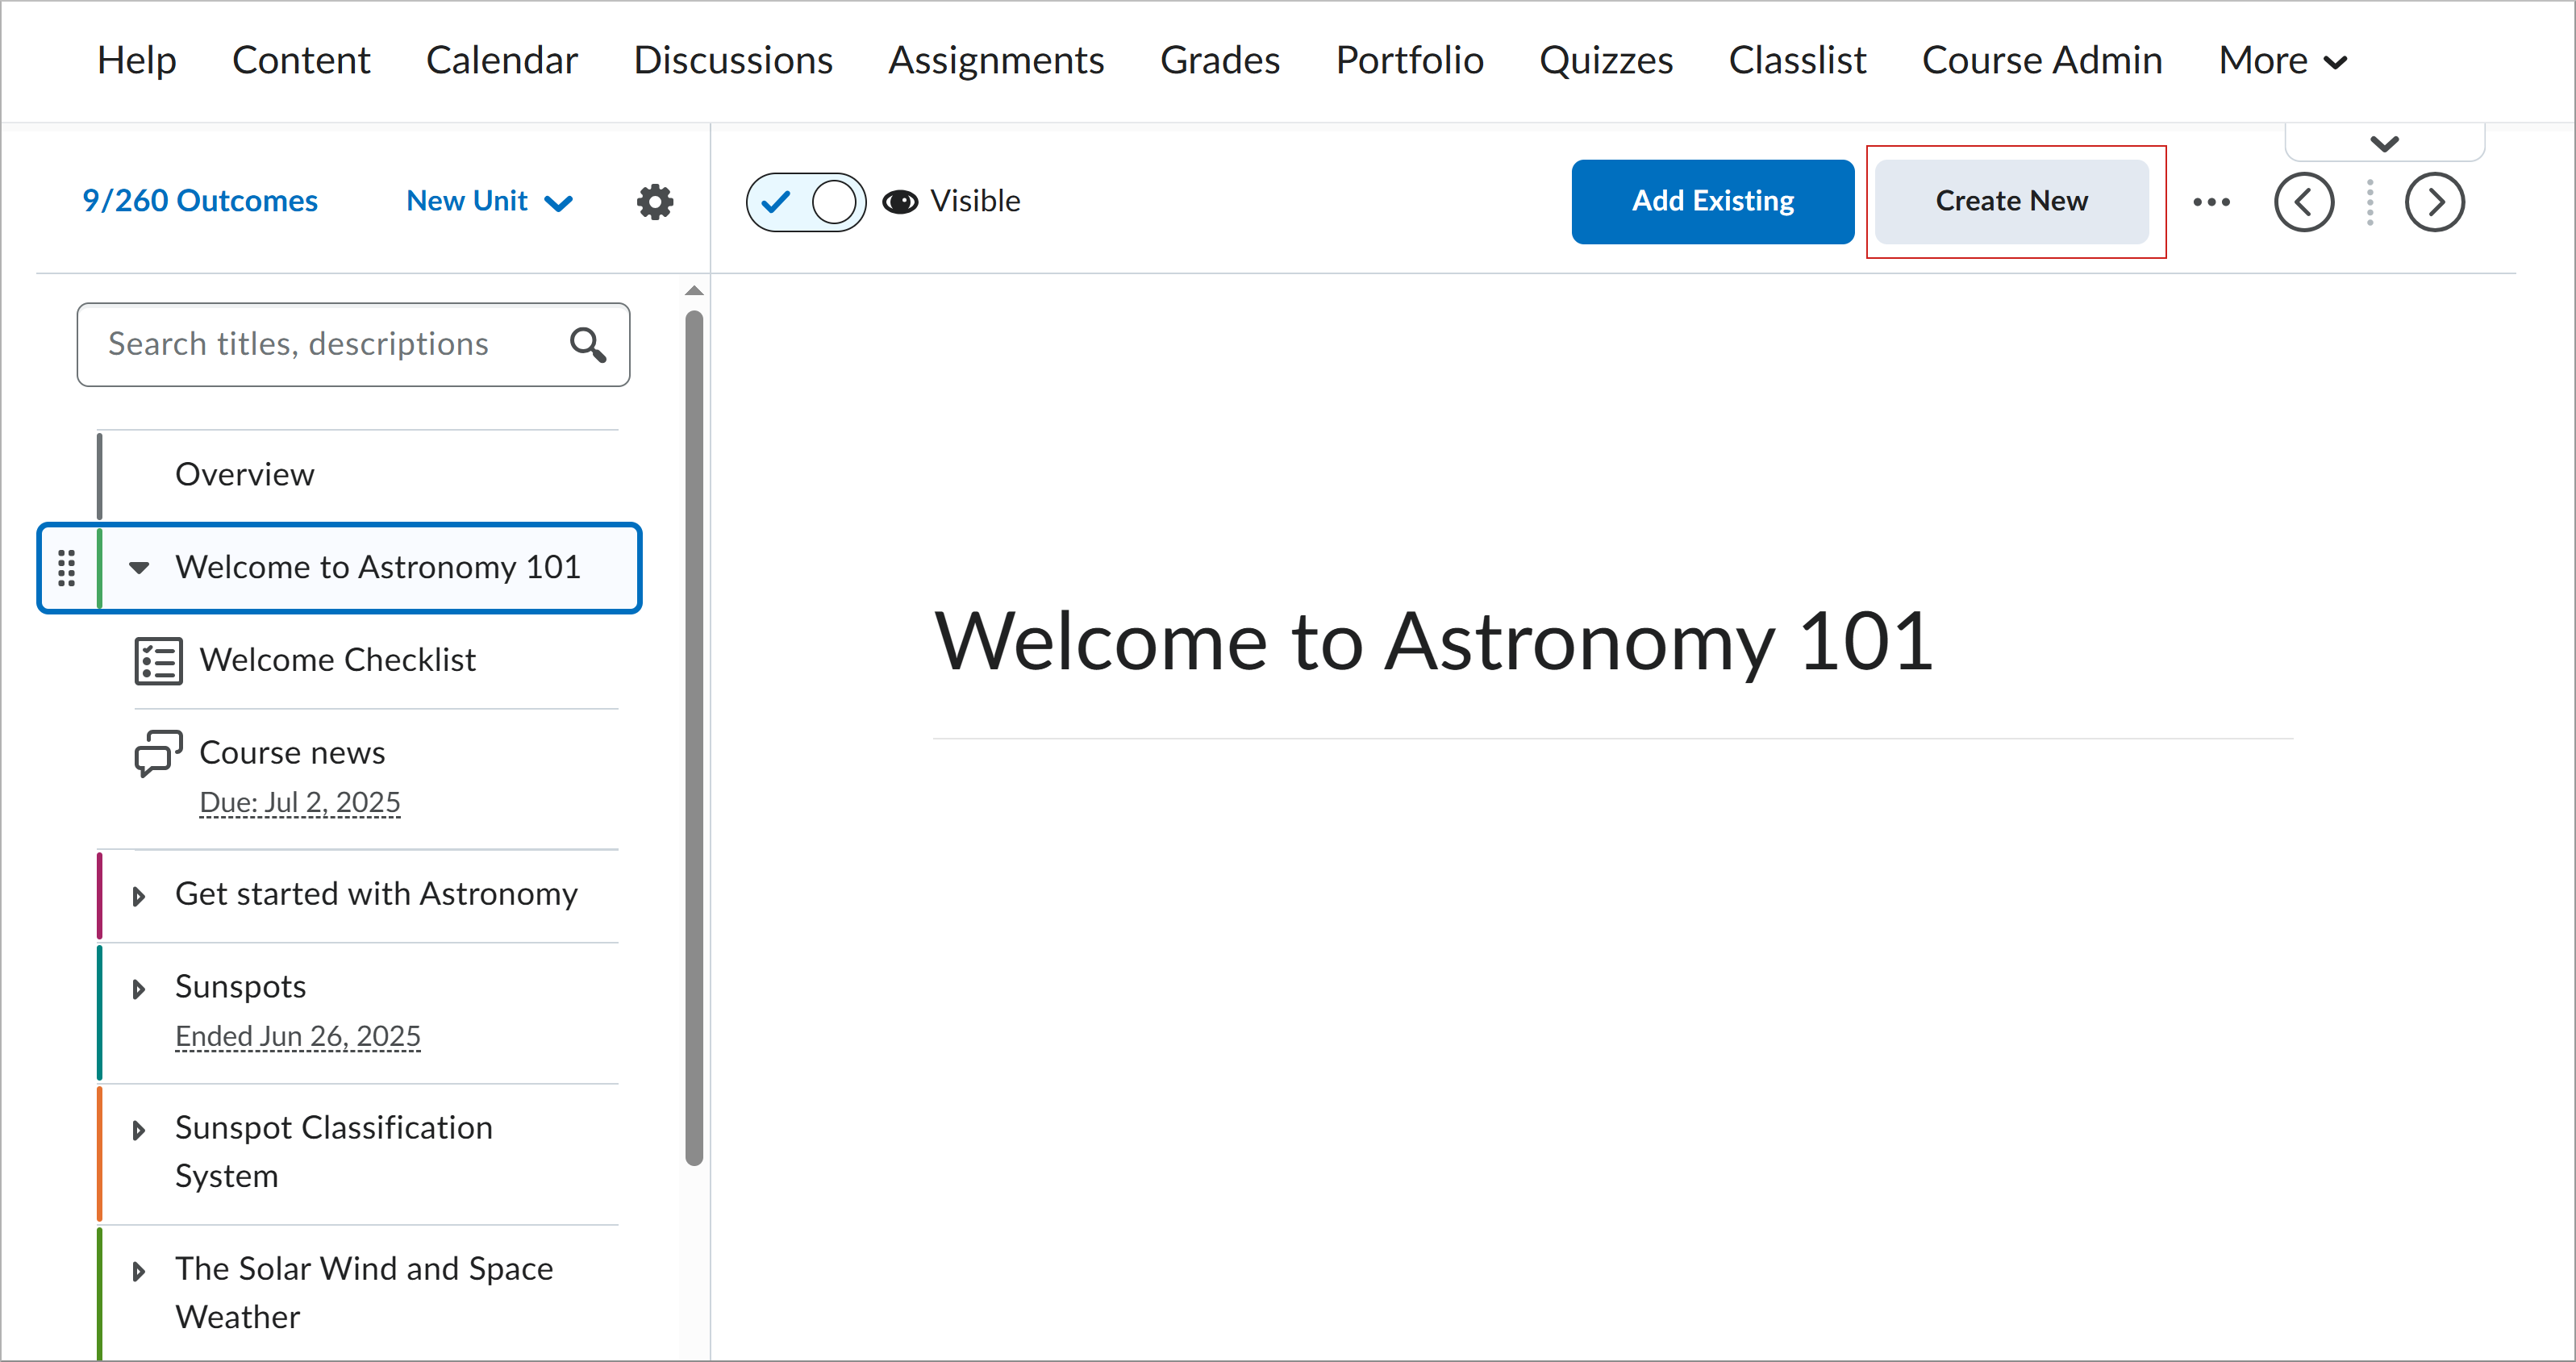
Task: Go to previous item with left arrow
Action: point(2303,202)
